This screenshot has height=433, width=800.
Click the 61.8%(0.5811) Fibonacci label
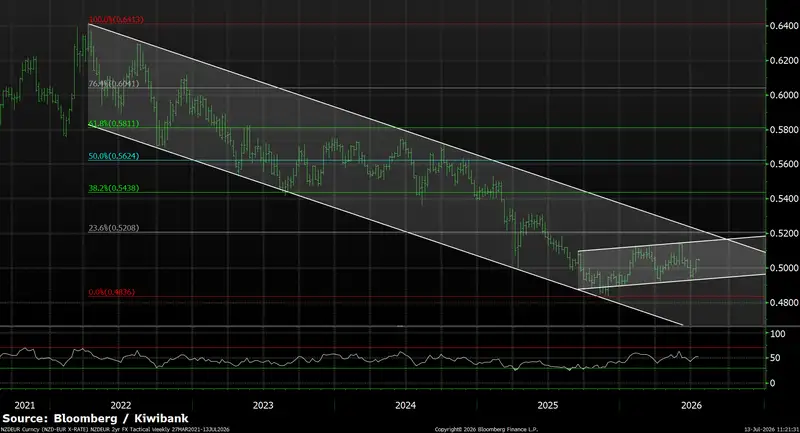[113, 123]
